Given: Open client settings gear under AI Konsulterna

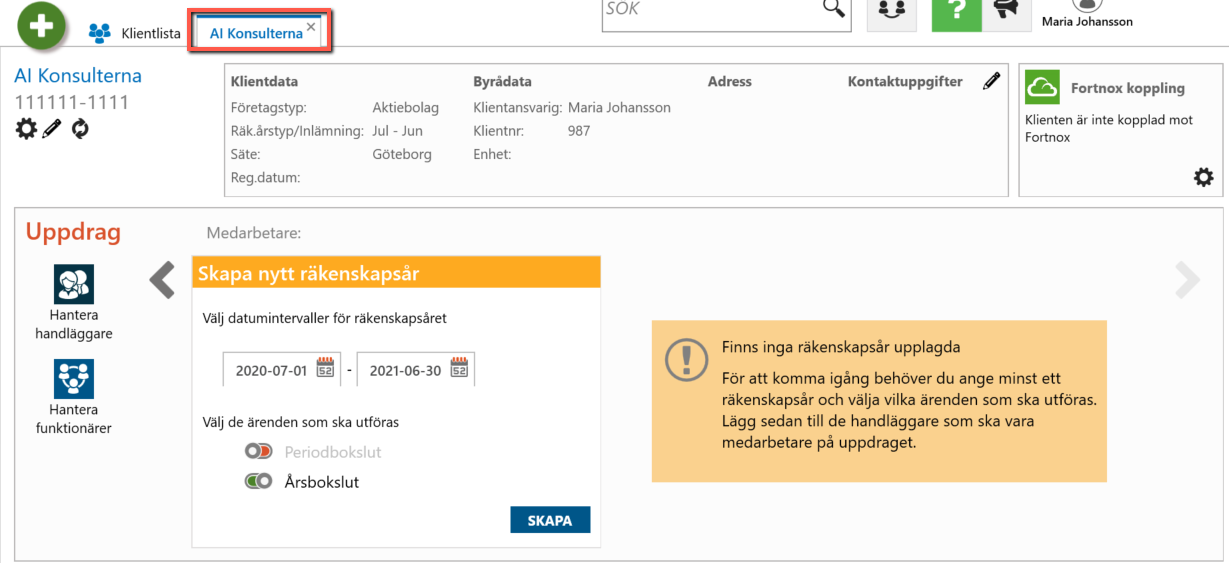Looking at the screenshot, I should pyautogui.click(x=26, y=128).
